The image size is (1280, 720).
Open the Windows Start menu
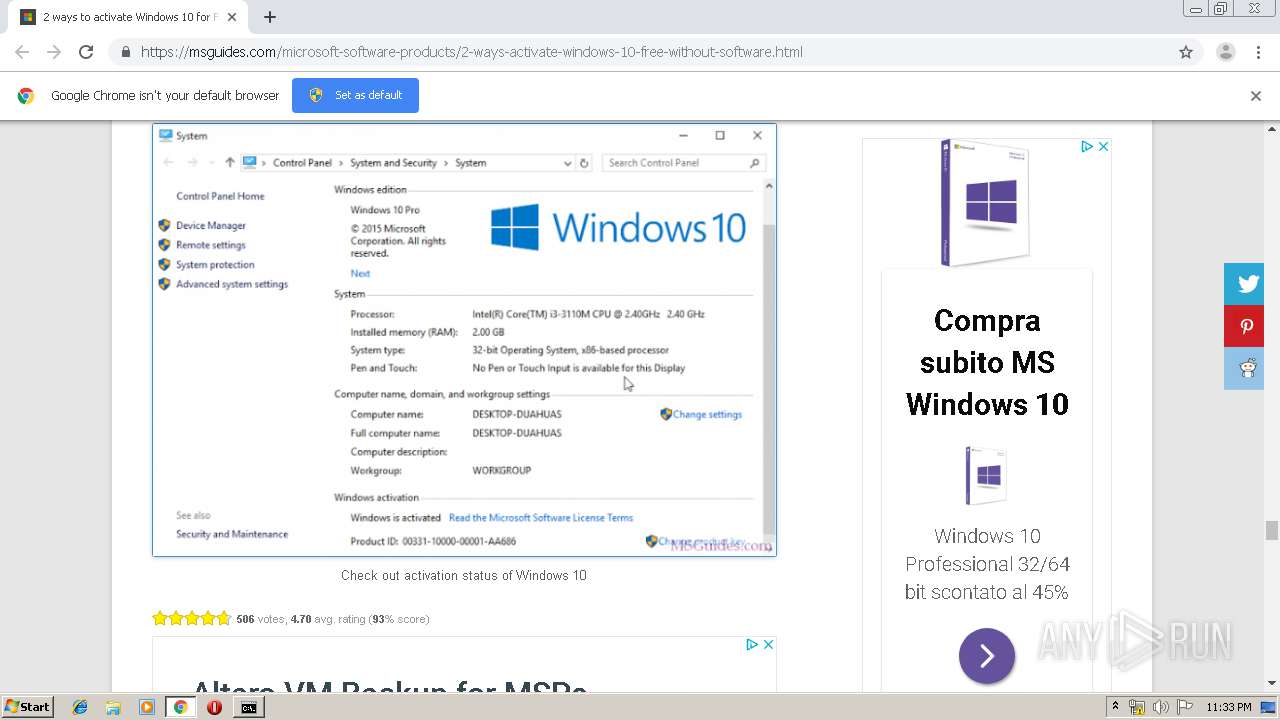click(x=27, y=706)
